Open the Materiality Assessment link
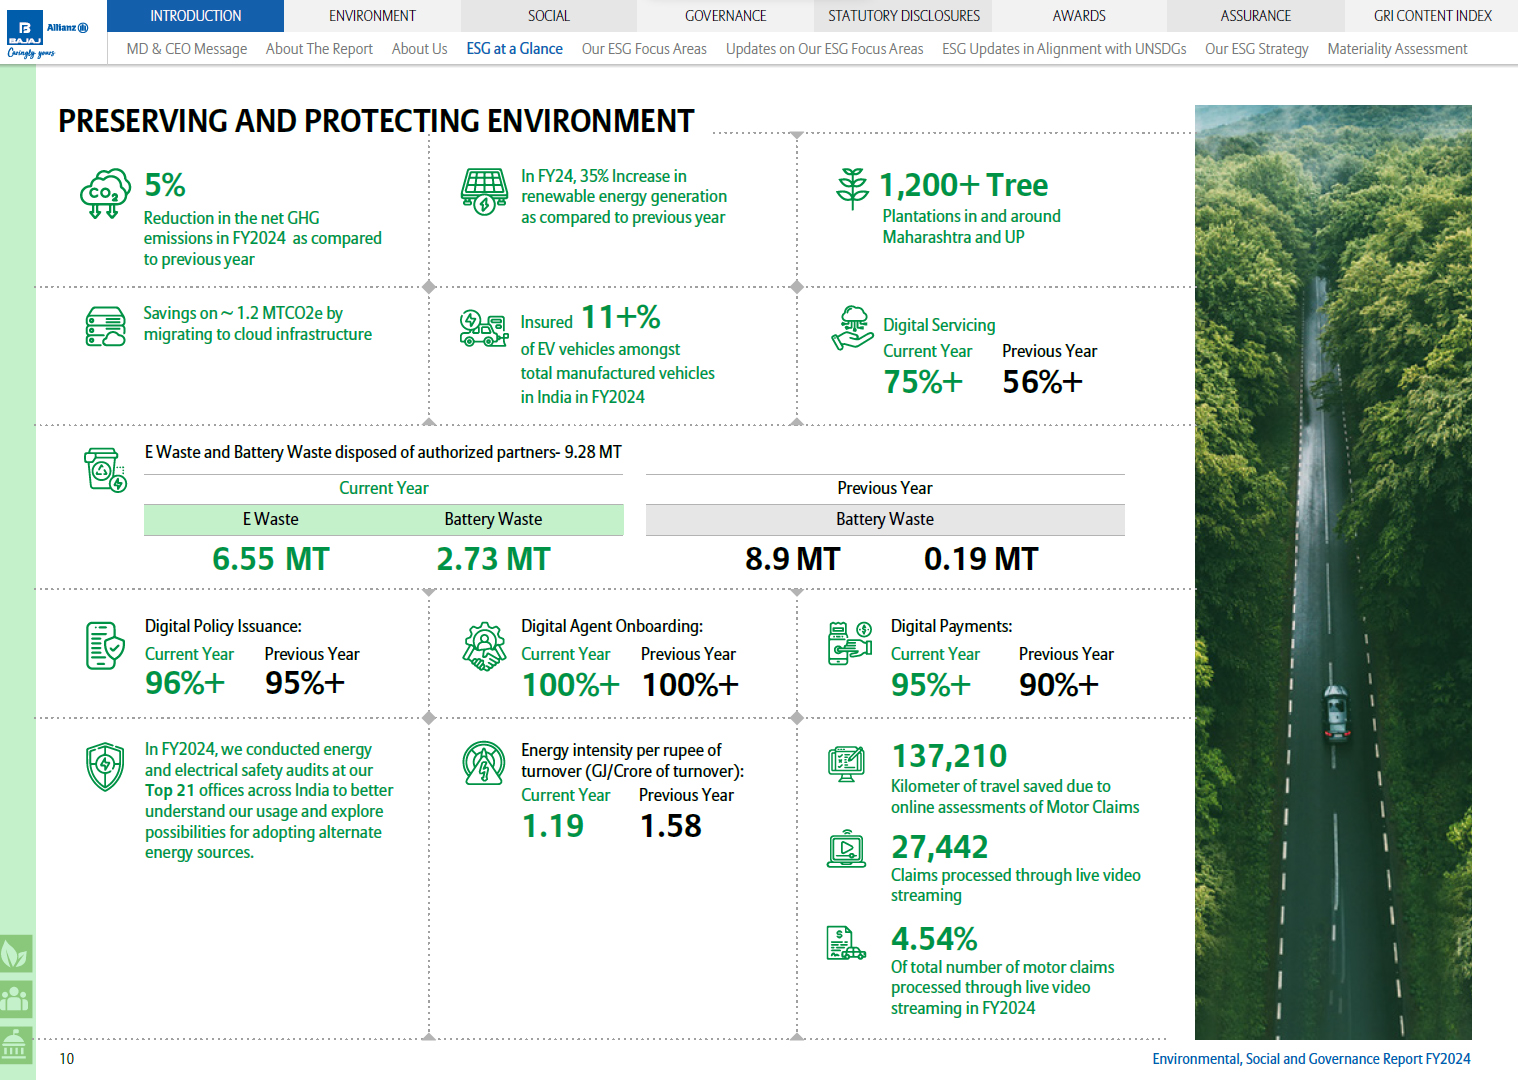 (x=1397, y=49)
